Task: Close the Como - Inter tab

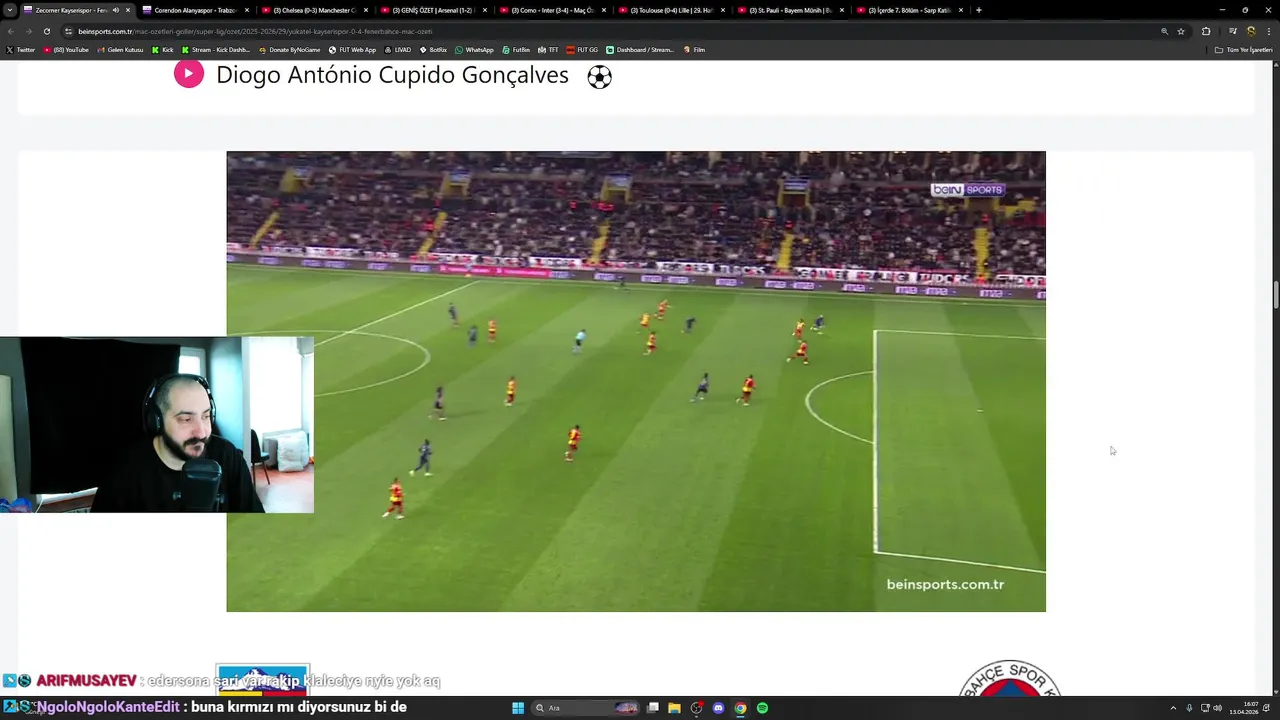Action: coord(604,10)
